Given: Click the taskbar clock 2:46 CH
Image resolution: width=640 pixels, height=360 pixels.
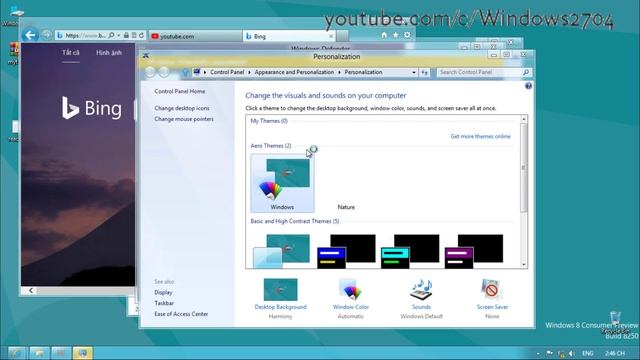Looking at the screenshot, I should pyautogui.click(x=615, y=353).
